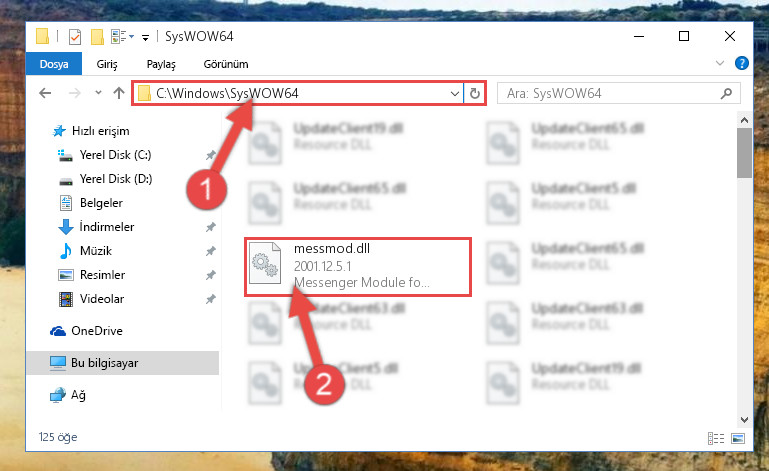Open Yerel Disk (D:) in sidebar
The image size is (769, 471).
pyautogui.click(x=116, y=179)
